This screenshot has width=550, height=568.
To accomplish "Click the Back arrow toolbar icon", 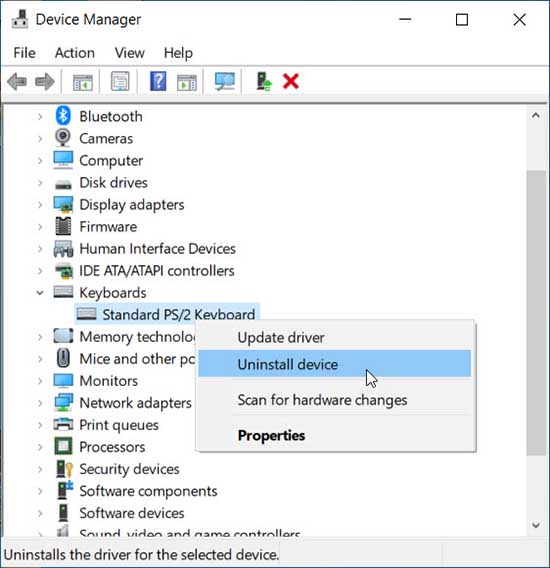I will (x=17, y=81).
